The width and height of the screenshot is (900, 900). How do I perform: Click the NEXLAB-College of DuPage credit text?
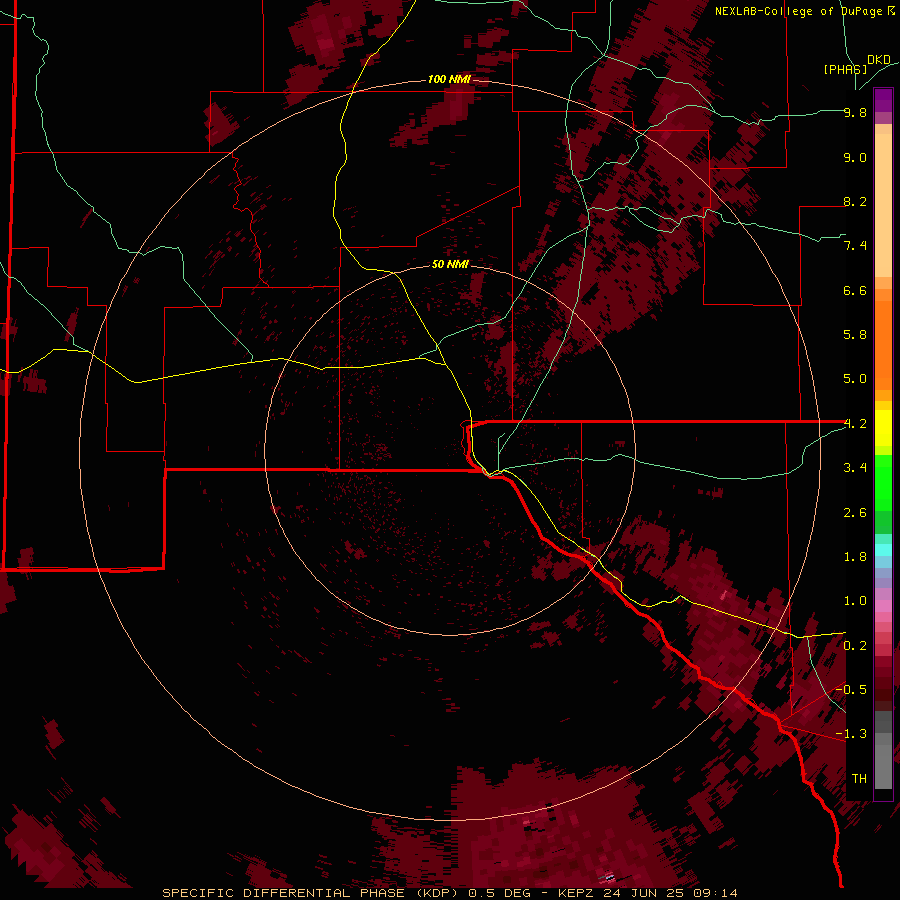pos(798,11)
